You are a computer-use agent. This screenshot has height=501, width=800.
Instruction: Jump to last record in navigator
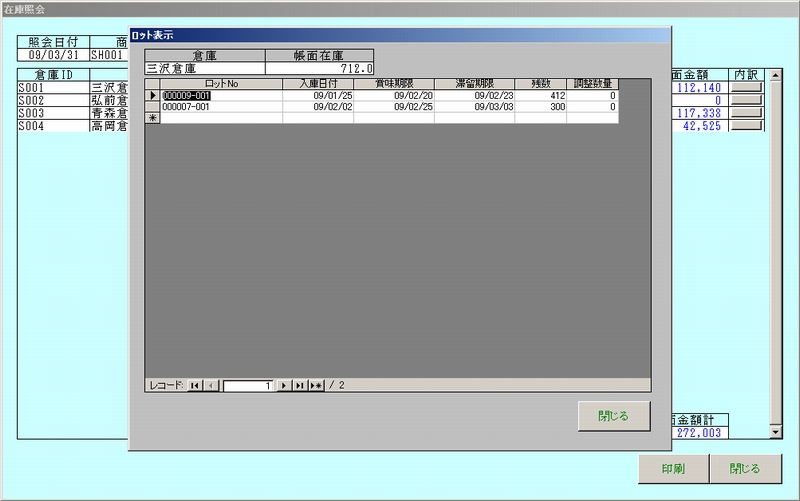pyautogui.click(x=299, y=385)
